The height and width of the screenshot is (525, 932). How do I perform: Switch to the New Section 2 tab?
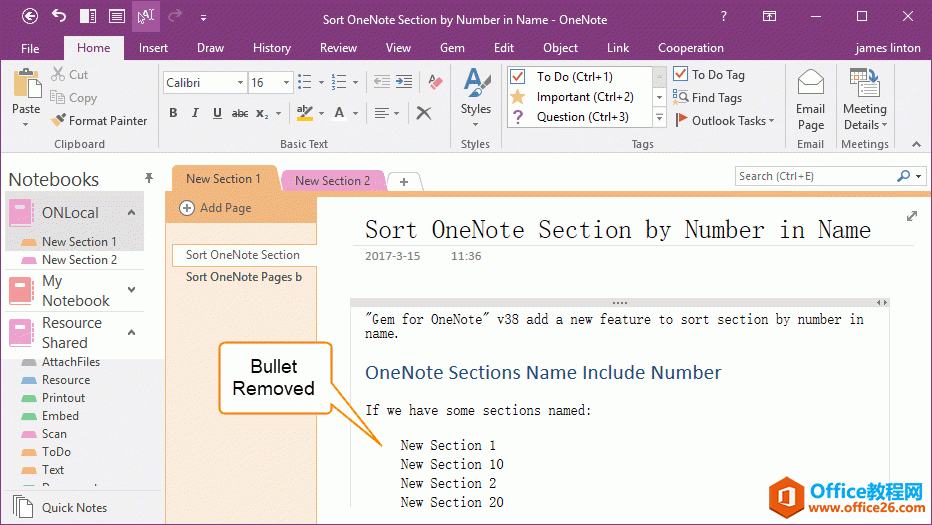tap(332, 181)
